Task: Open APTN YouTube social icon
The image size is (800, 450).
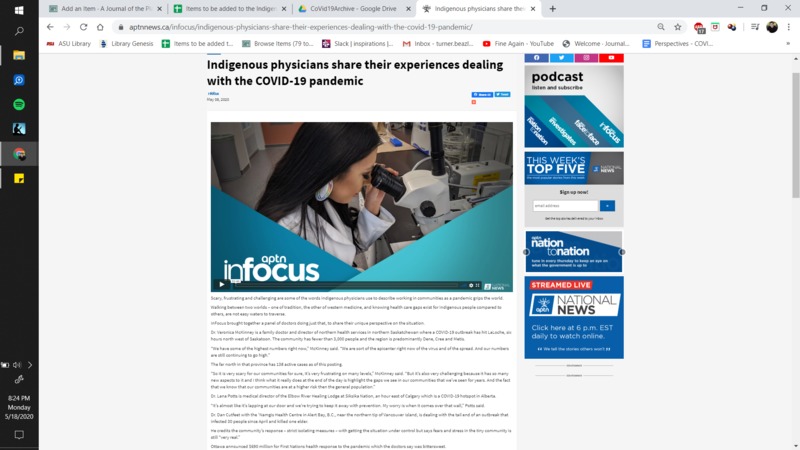Action: (611, 58)
